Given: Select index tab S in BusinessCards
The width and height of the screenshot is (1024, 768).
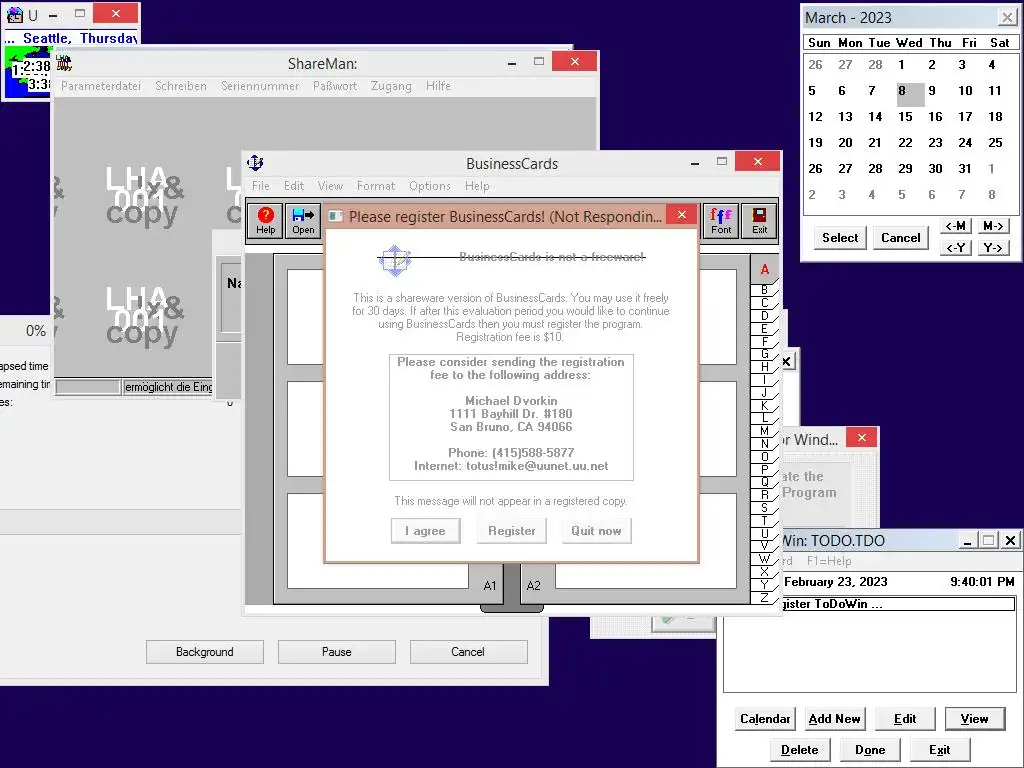Looking at the screenshot, I should 764,507.
